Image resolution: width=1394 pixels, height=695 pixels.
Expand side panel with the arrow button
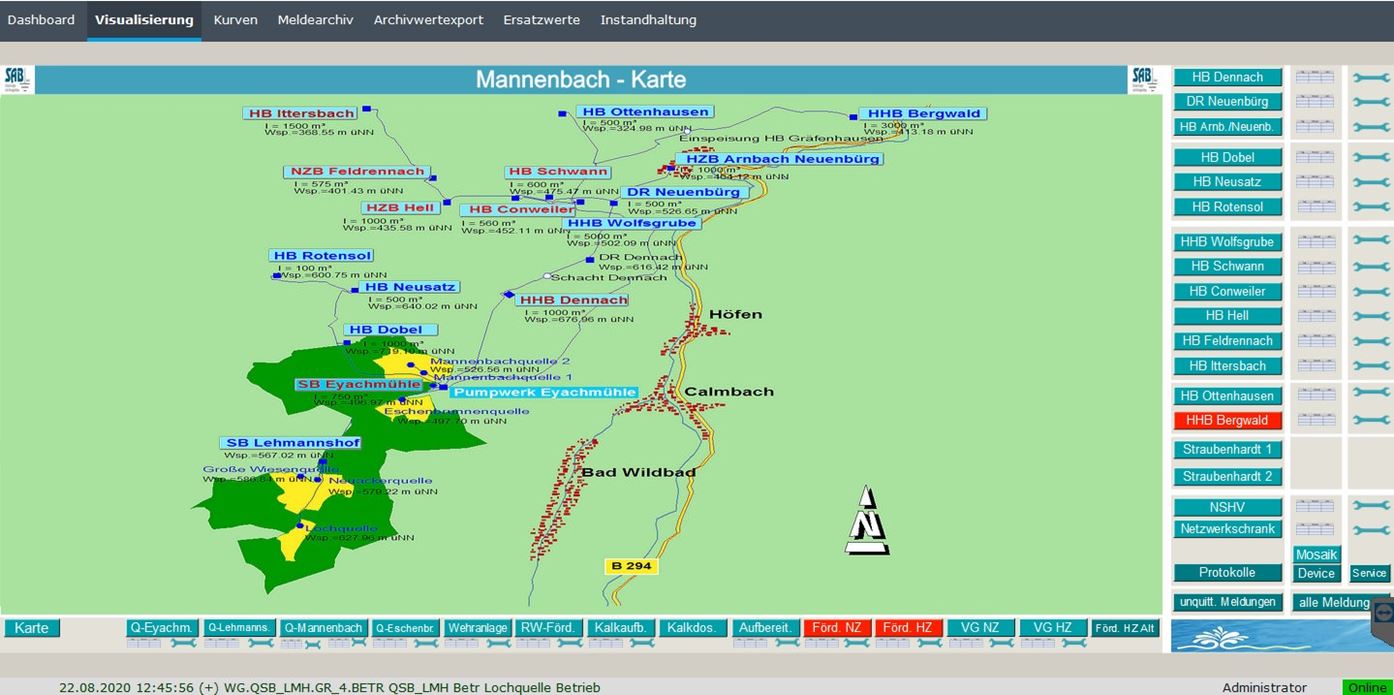(1383, 612)
